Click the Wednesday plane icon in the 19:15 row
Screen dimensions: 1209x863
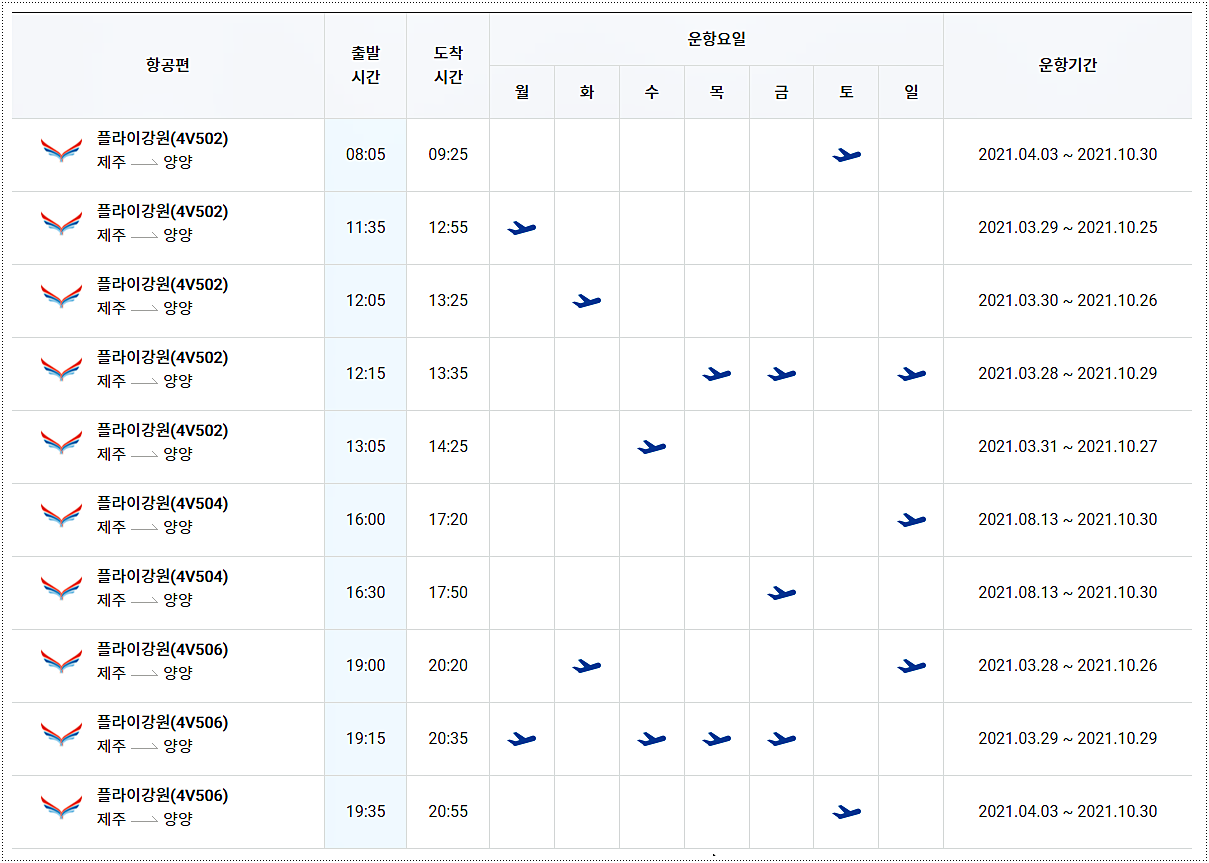point(652,739)
